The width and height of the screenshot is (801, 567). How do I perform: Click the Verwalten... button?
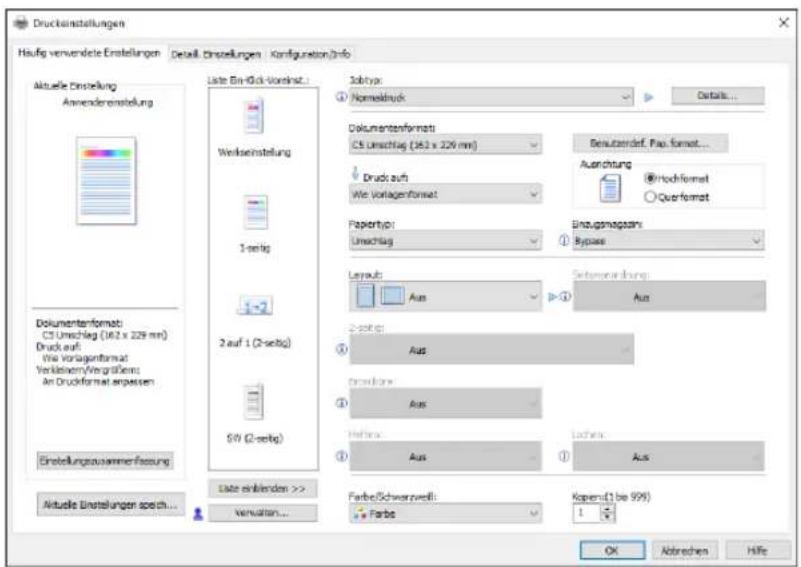pyautogui.click(x=263, y=513)
